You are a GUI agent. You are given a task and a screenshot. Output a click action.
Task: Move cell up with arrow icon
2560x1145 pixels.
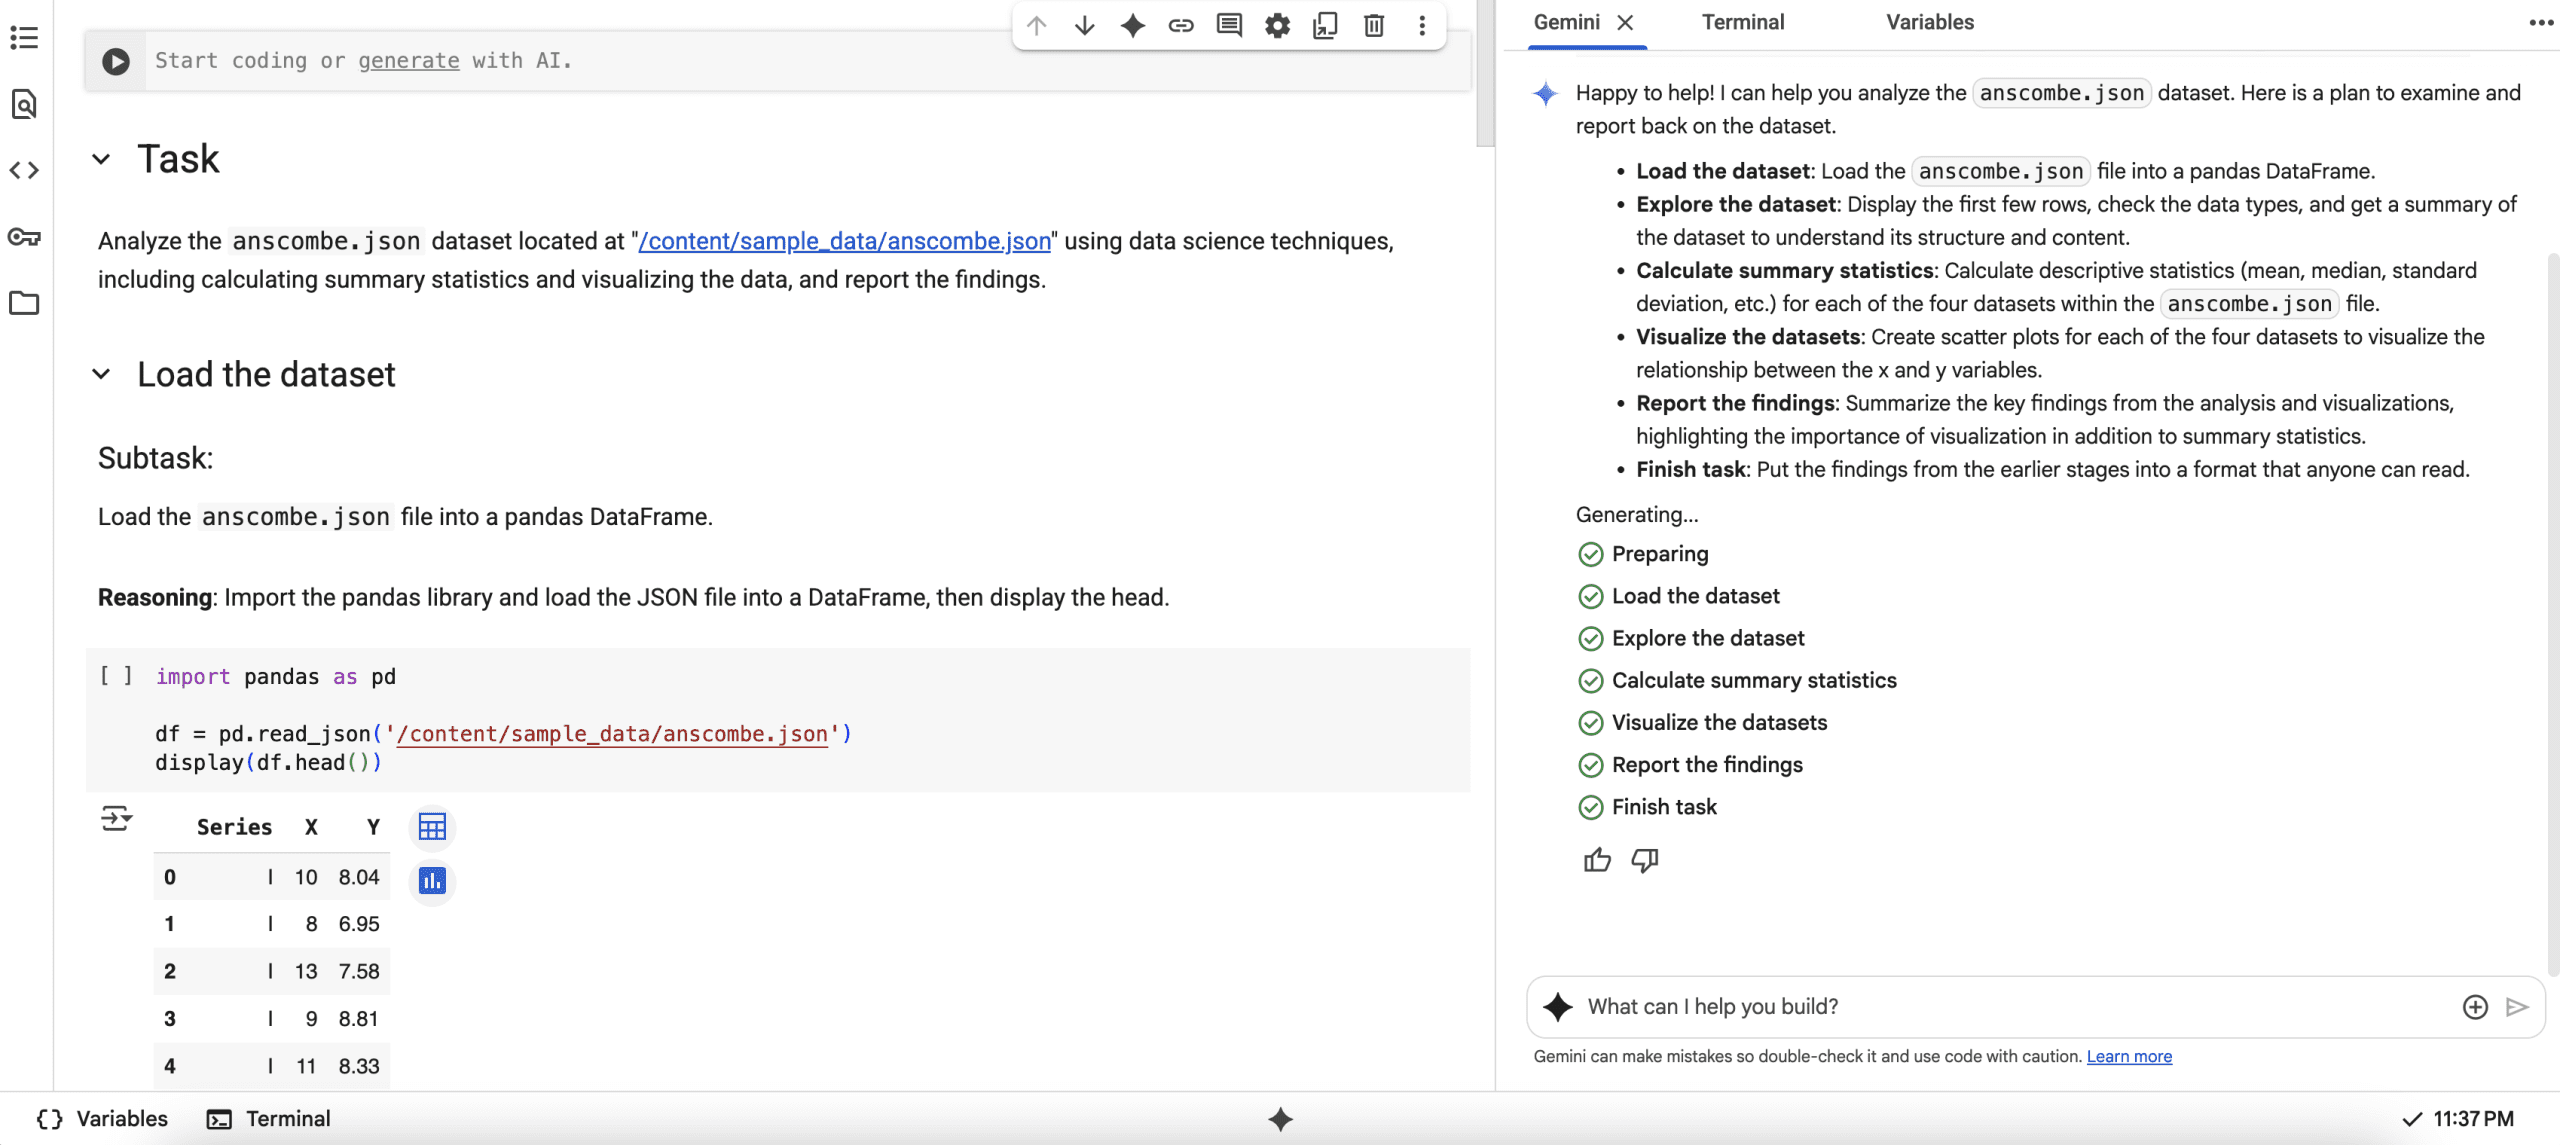[1036, 25]
